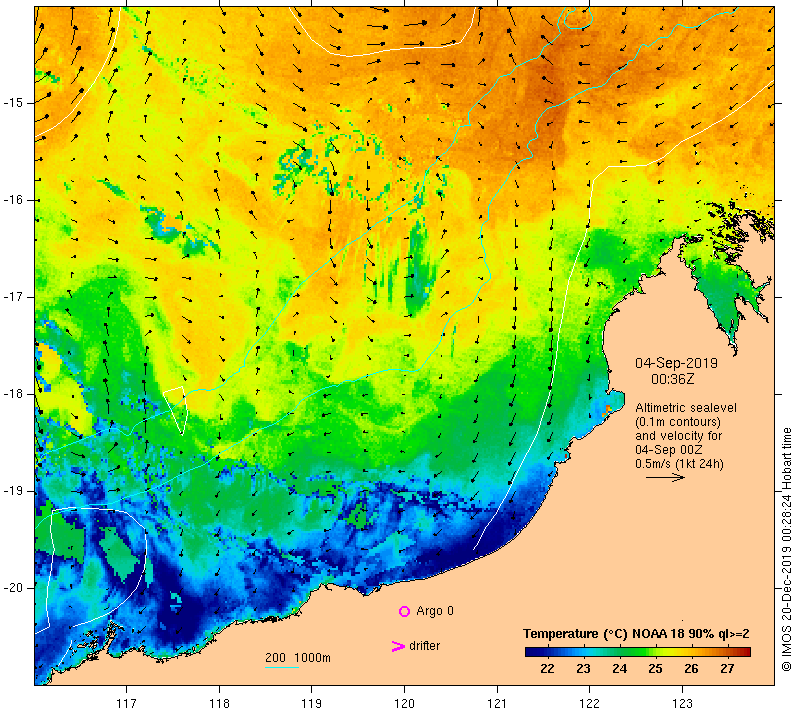Click the '0.5m/s (1kt 24h)' caption
Image resolution: width=800 pixels, height=710 pixels.
[x=679, y=464]
